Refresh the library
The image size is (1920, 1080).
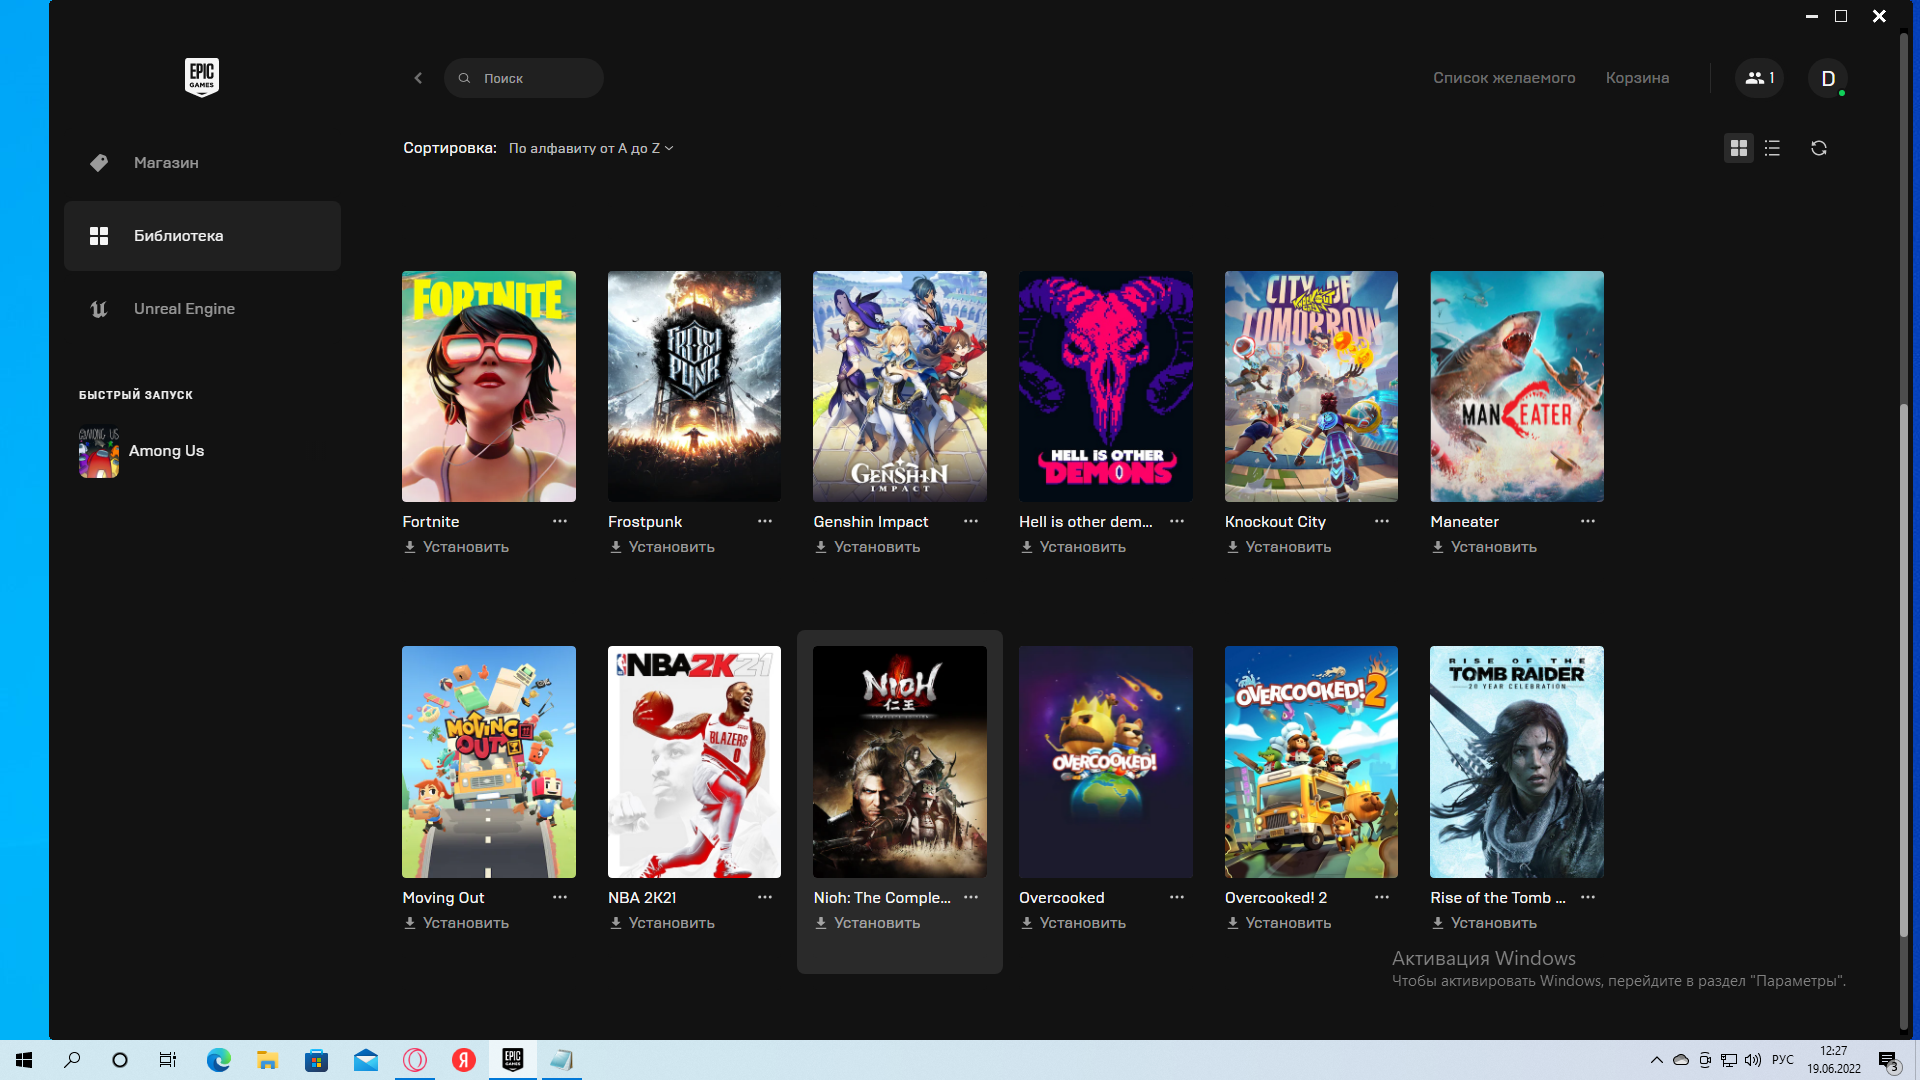click(1819, 148)
